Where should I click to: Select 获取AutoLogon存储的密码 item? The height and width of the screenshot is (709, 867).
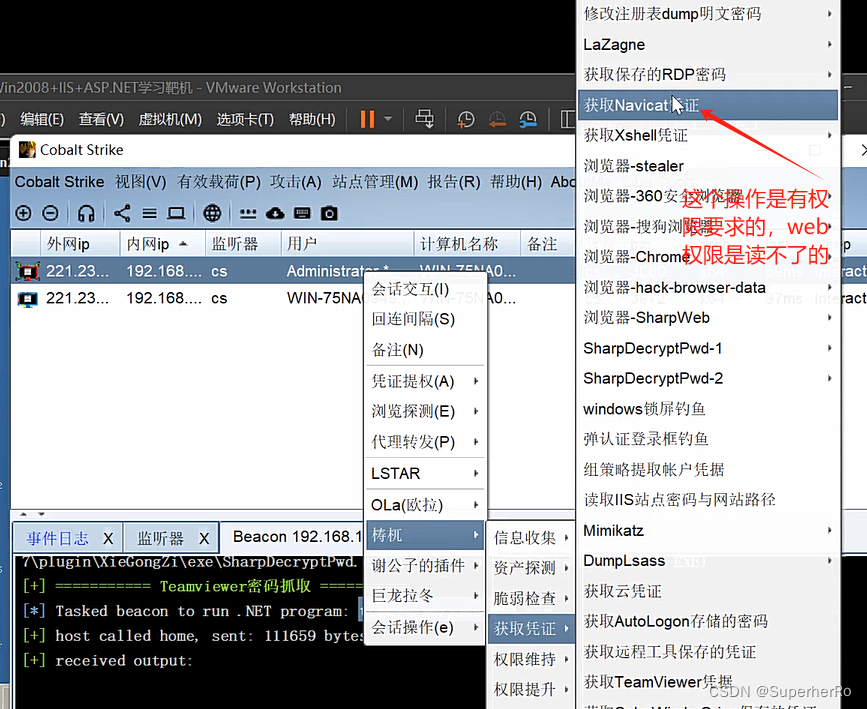tap(708, 622)
